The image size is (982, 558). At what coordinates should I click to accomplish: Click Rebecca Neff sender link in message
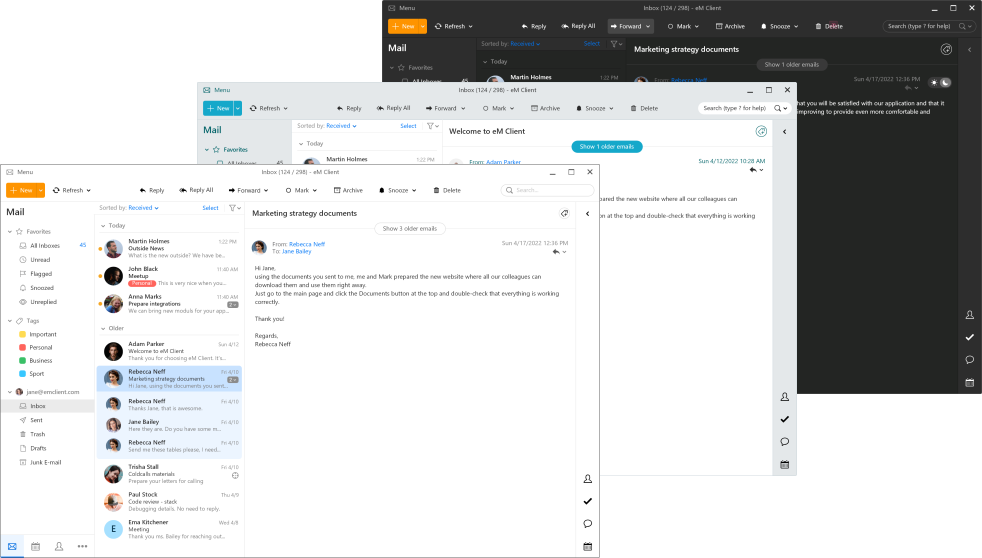[x=307, y=244]
